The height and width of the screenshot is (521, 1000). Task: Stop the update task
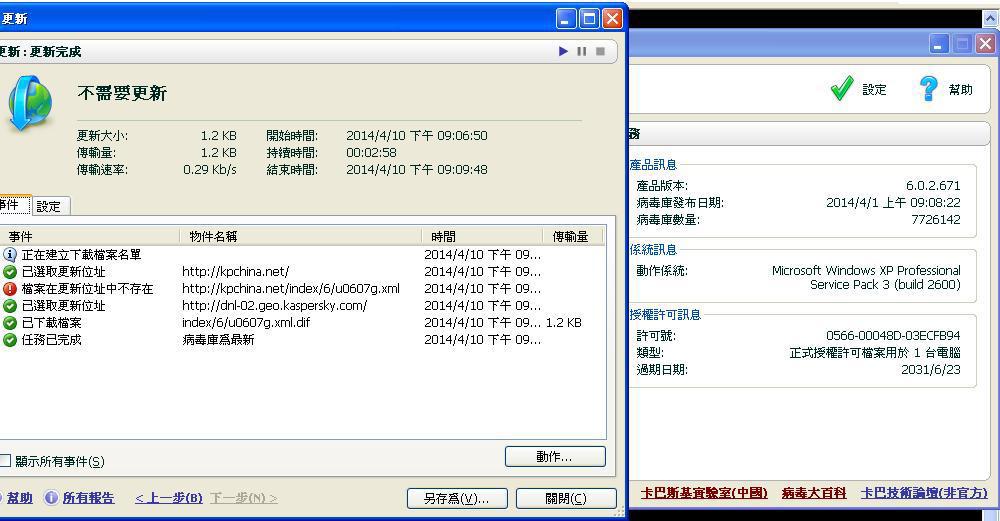point(600,52)
